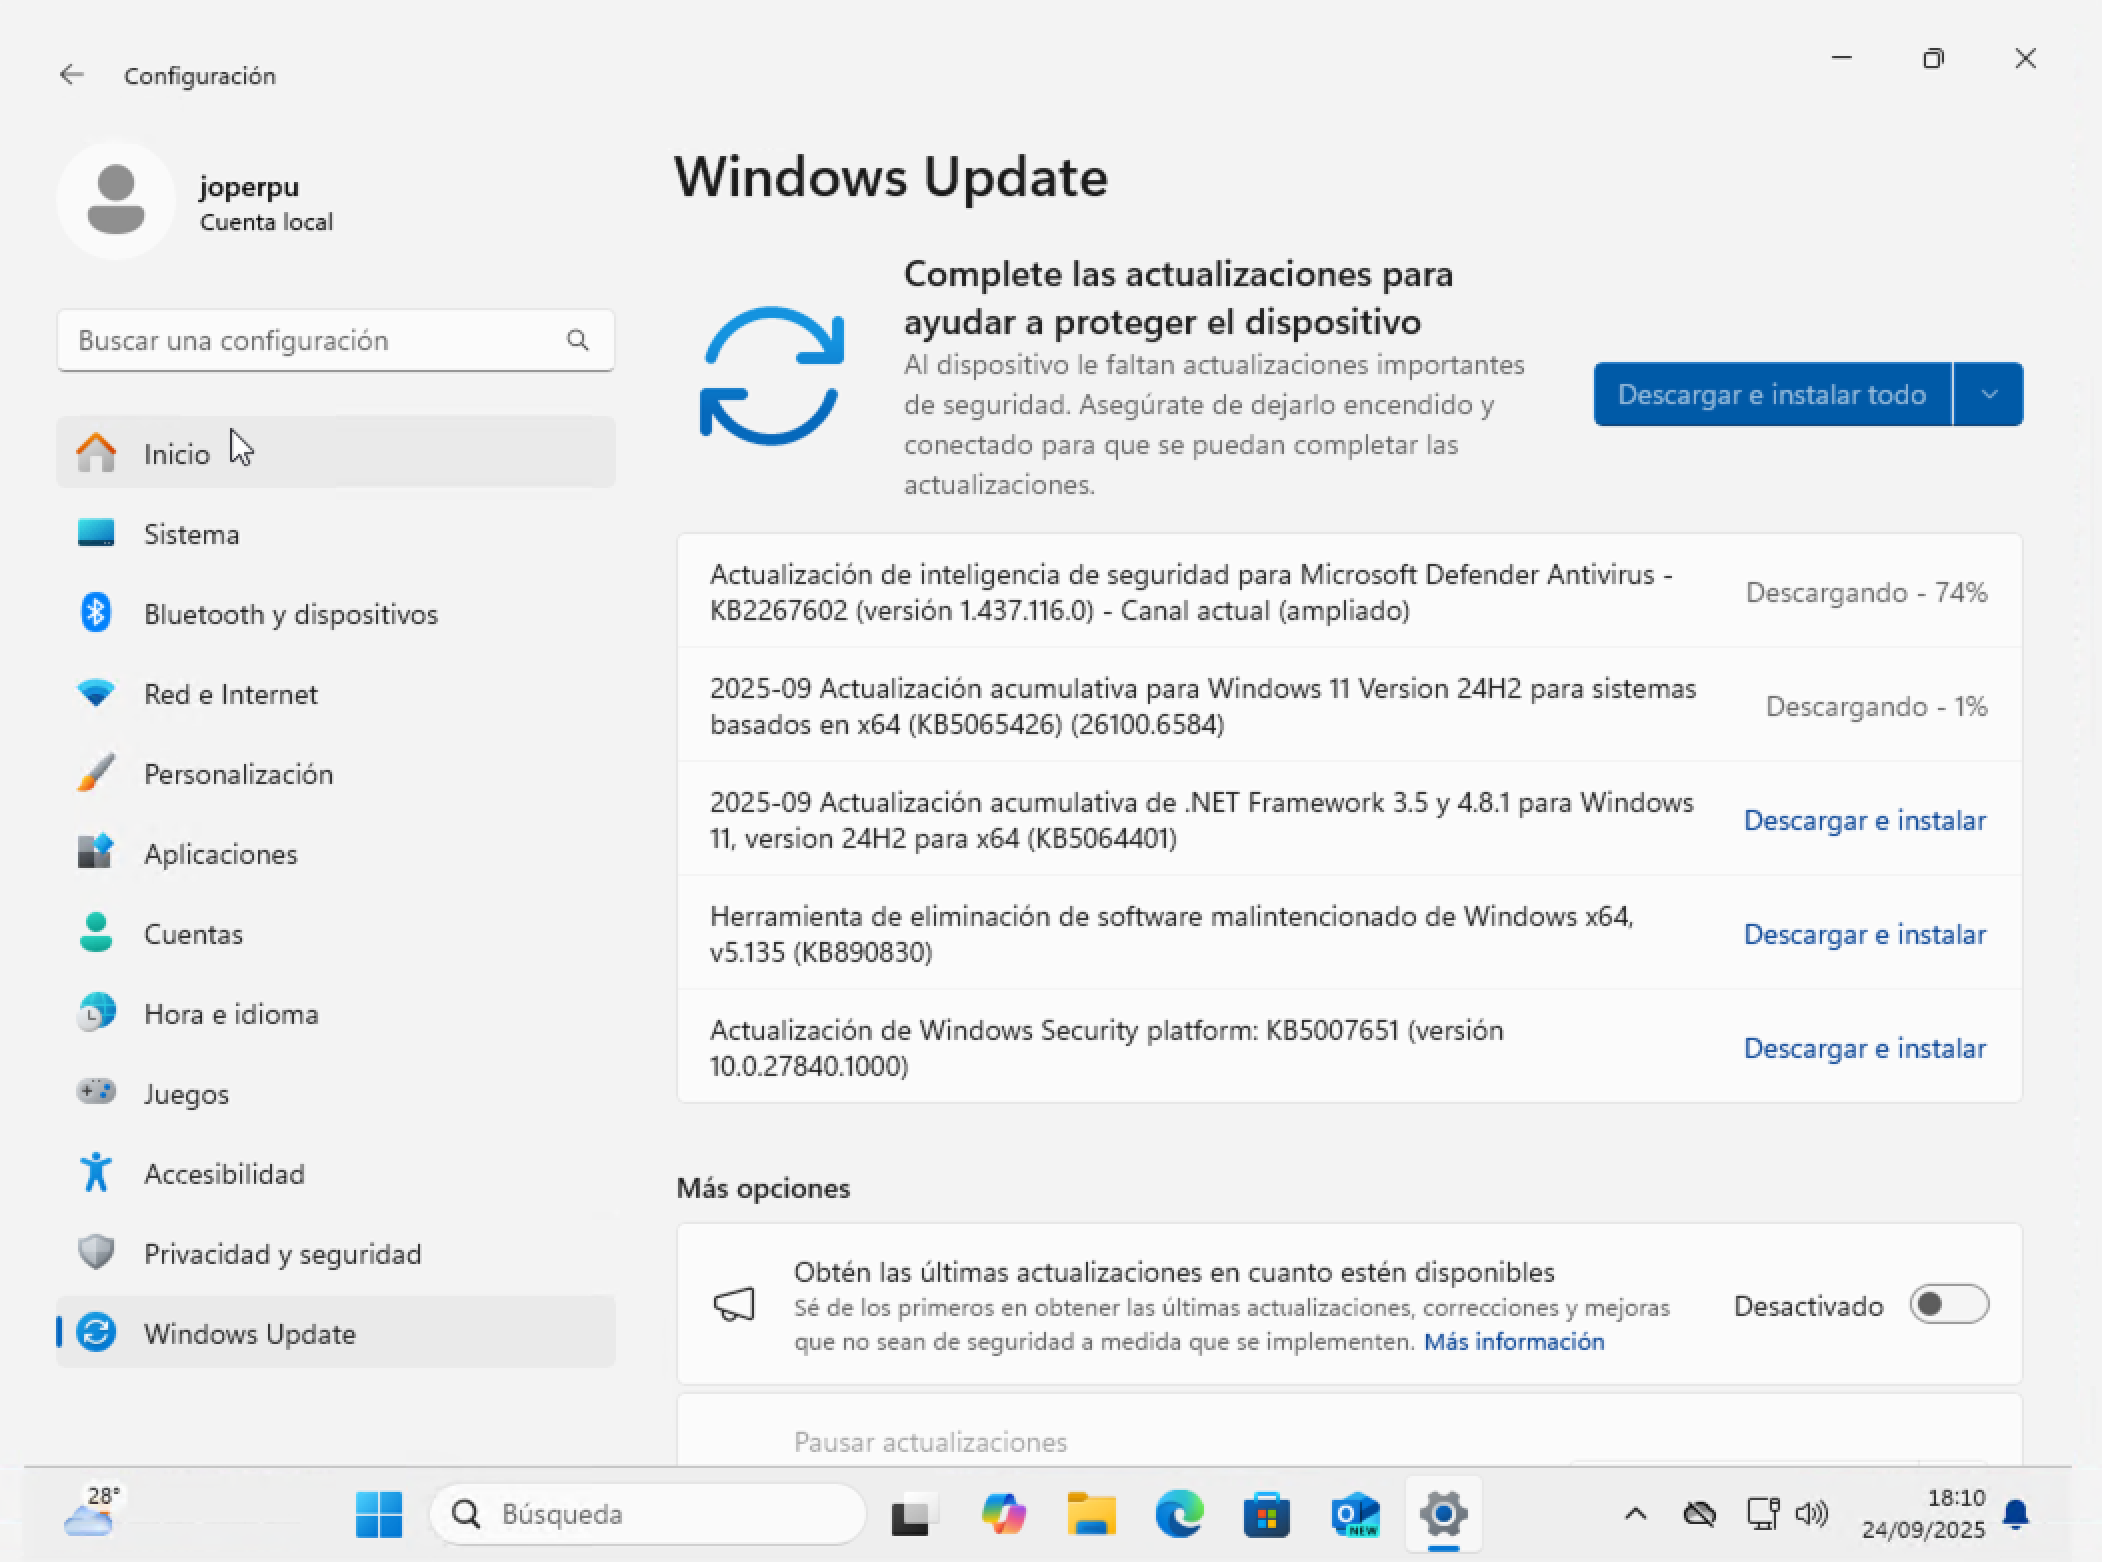Image resolution: width=2102 pixels, height=1562 pixels.
Task: Open the weather widget showing 28°
Action: tap(93, 1511)
